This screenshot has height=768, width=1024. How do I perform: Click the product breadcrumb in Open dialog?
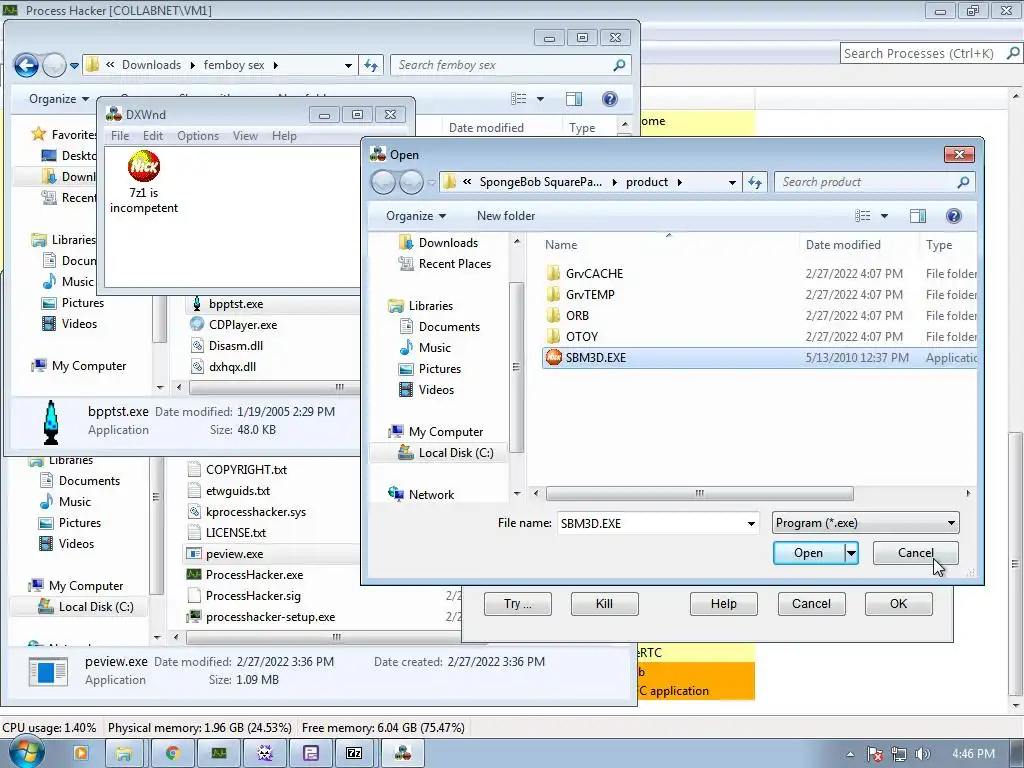click(x=647, y=182)
